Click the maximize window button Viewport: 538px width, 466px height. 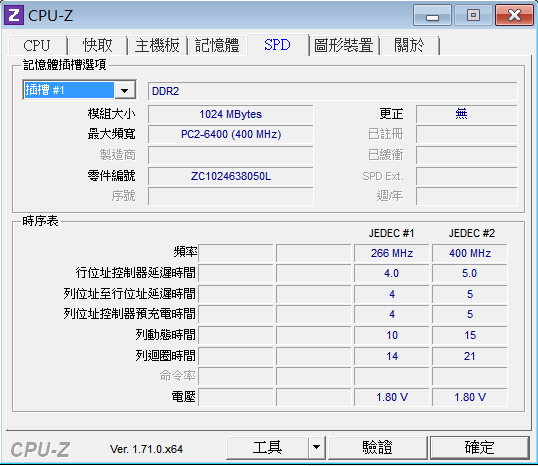(x=473, y=15)
